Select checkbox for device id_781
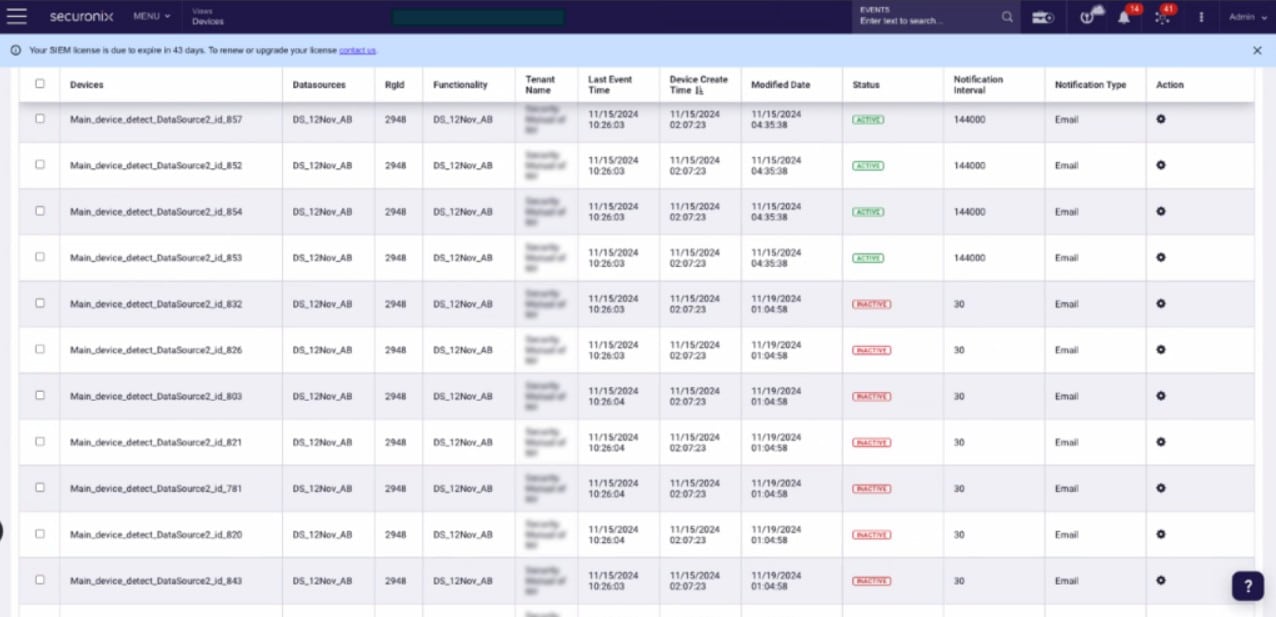Image resolution: width=1276 pixels, height=617 pixels. [40, 488]
